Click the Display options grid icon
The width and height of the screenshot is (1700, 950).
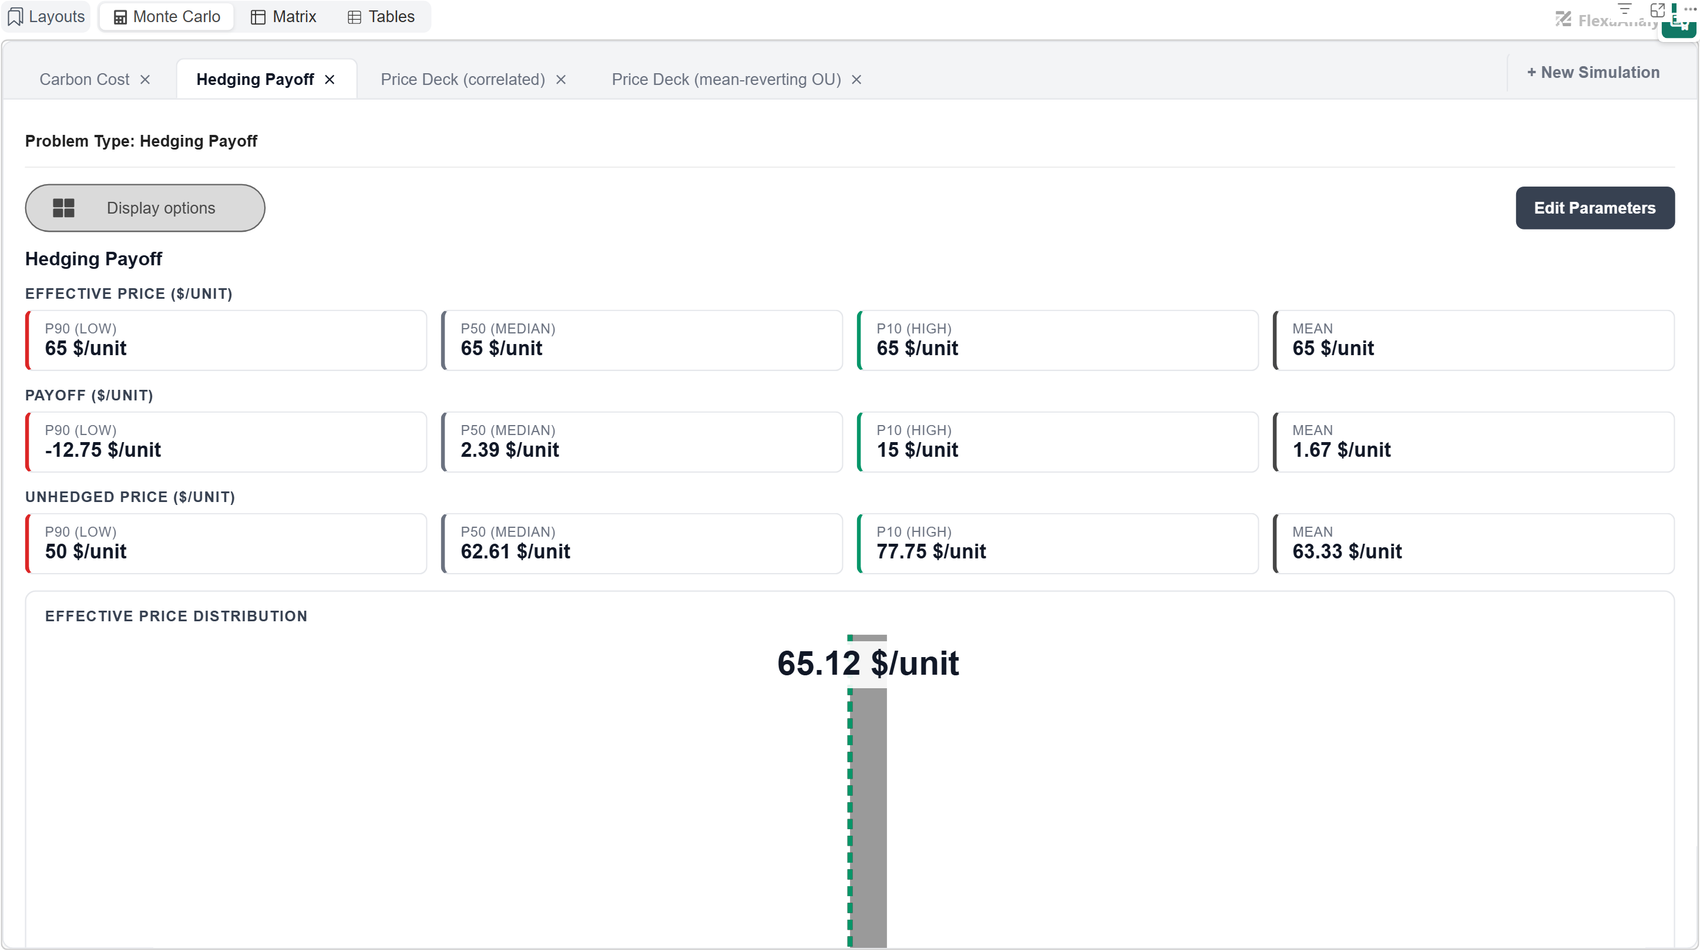tap(64, 208)
